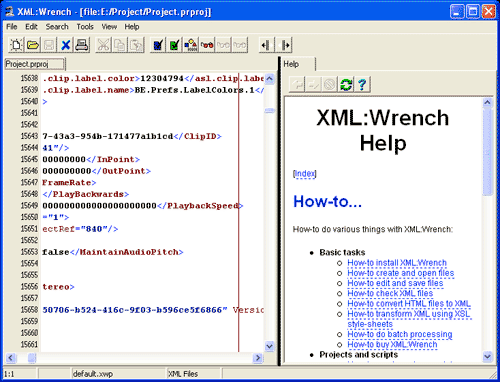Click the editor vertical scrollbar thumb
The width and height of the screenshot is (500, 382).
point(269,110)
